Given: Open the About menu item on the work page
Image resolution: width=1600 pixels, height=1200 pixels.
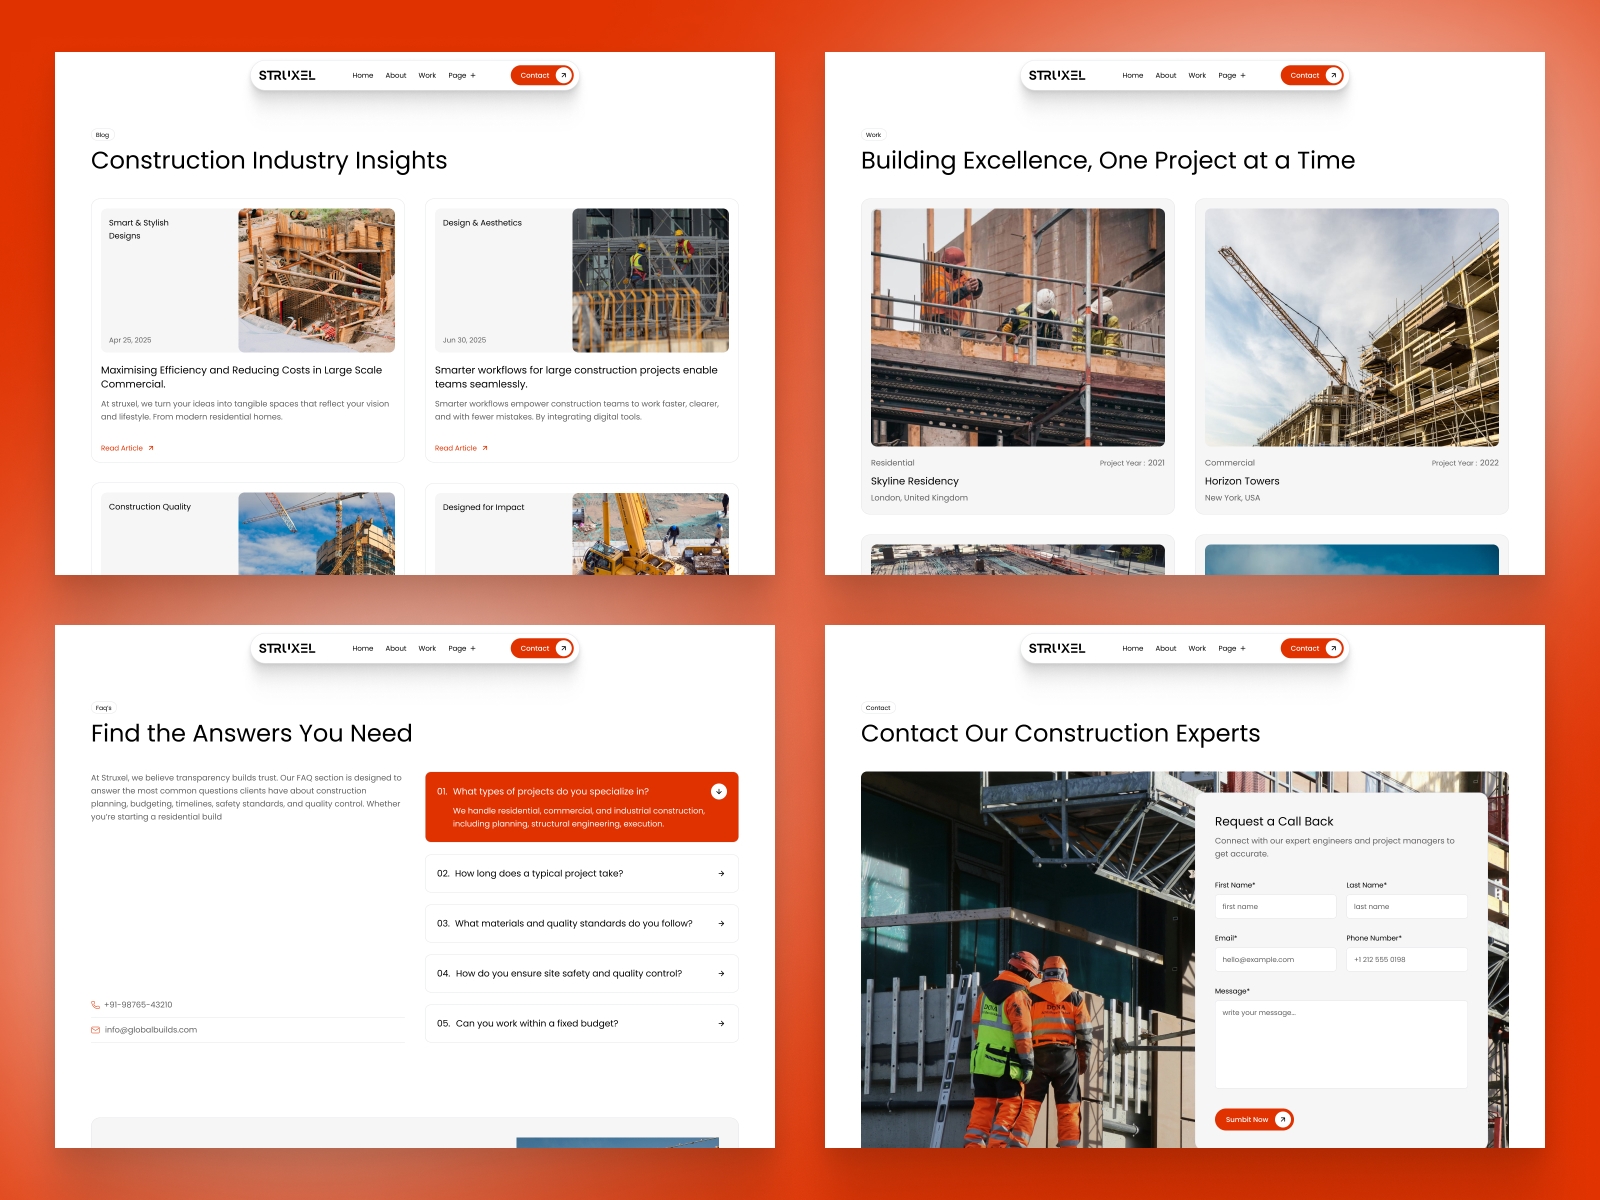Looking at the screenshot, I should coord(1166,75).
